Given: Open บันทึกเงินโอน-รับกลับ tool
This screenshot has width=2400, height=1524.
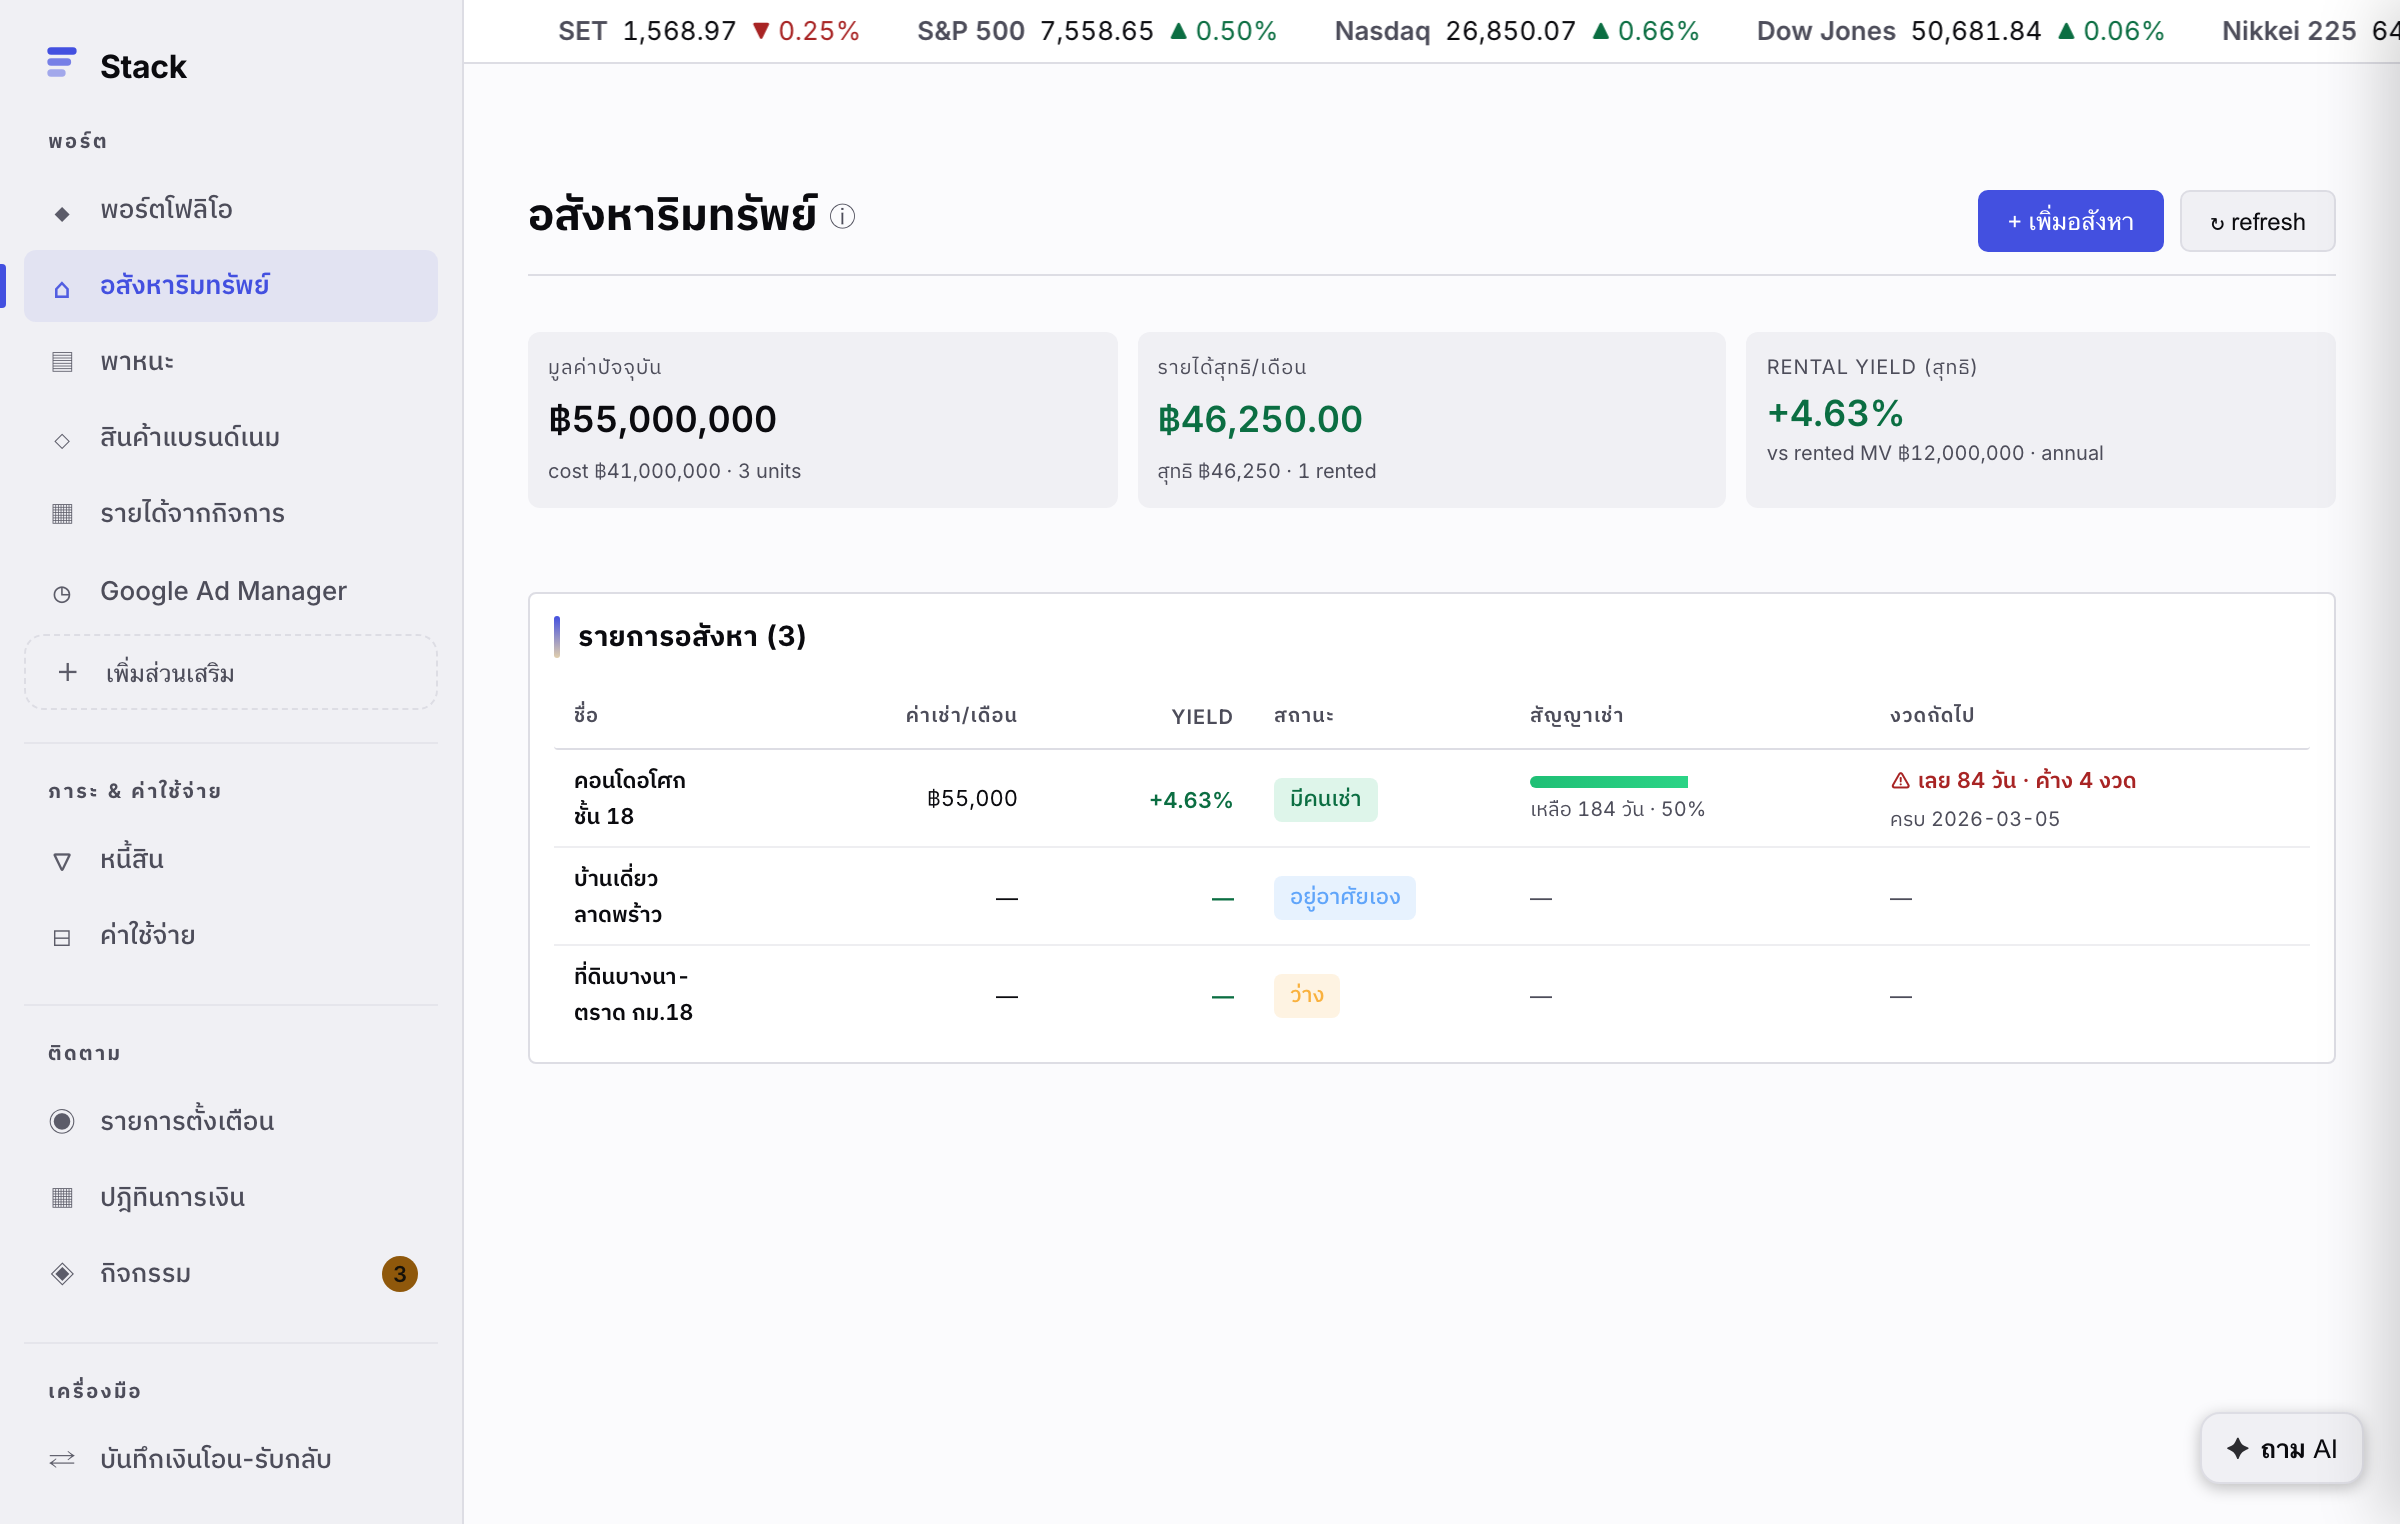Looking at the screenshot, I should click(231, 1459).
